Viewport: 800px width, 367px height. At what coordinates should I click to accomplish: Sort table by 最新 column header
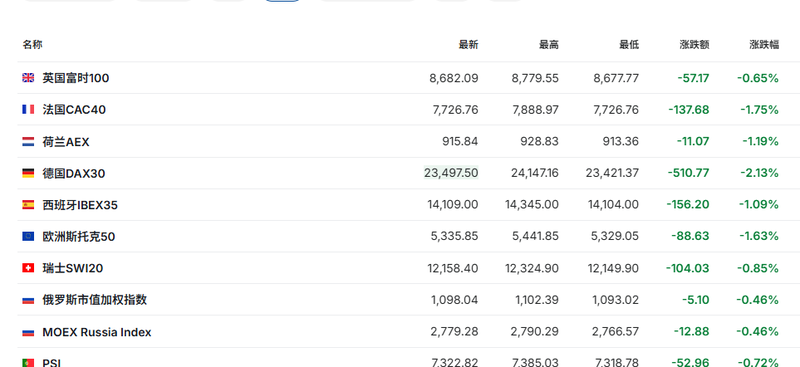pyautogui.click(x=468, y=45)
